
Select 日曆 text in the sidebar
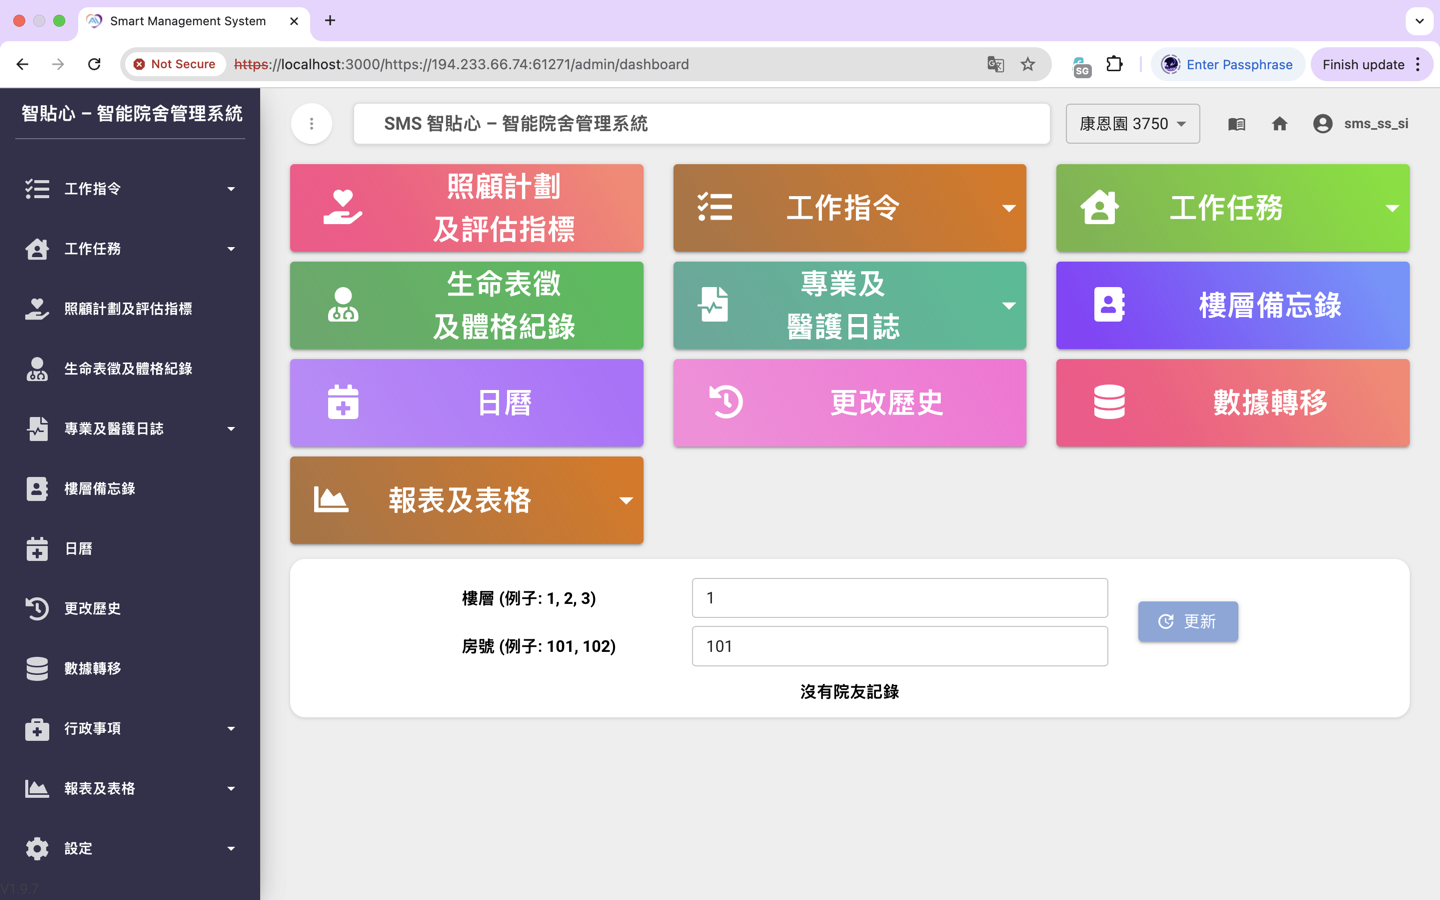click(78, 549)
